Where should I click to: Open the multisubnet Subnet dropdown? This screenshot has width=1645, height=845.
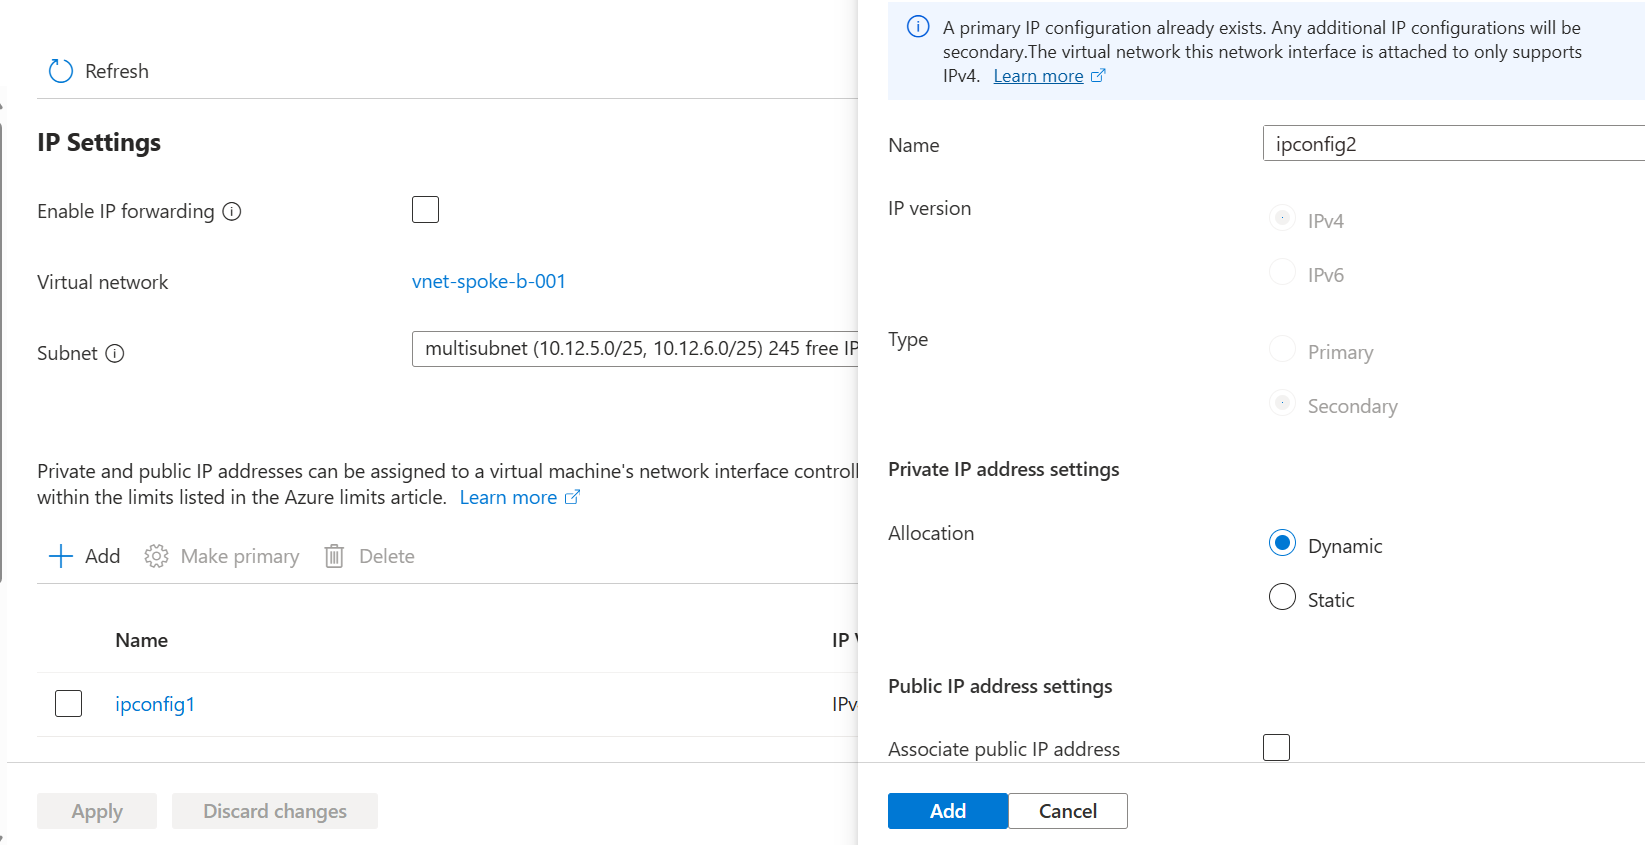[635, 348]
